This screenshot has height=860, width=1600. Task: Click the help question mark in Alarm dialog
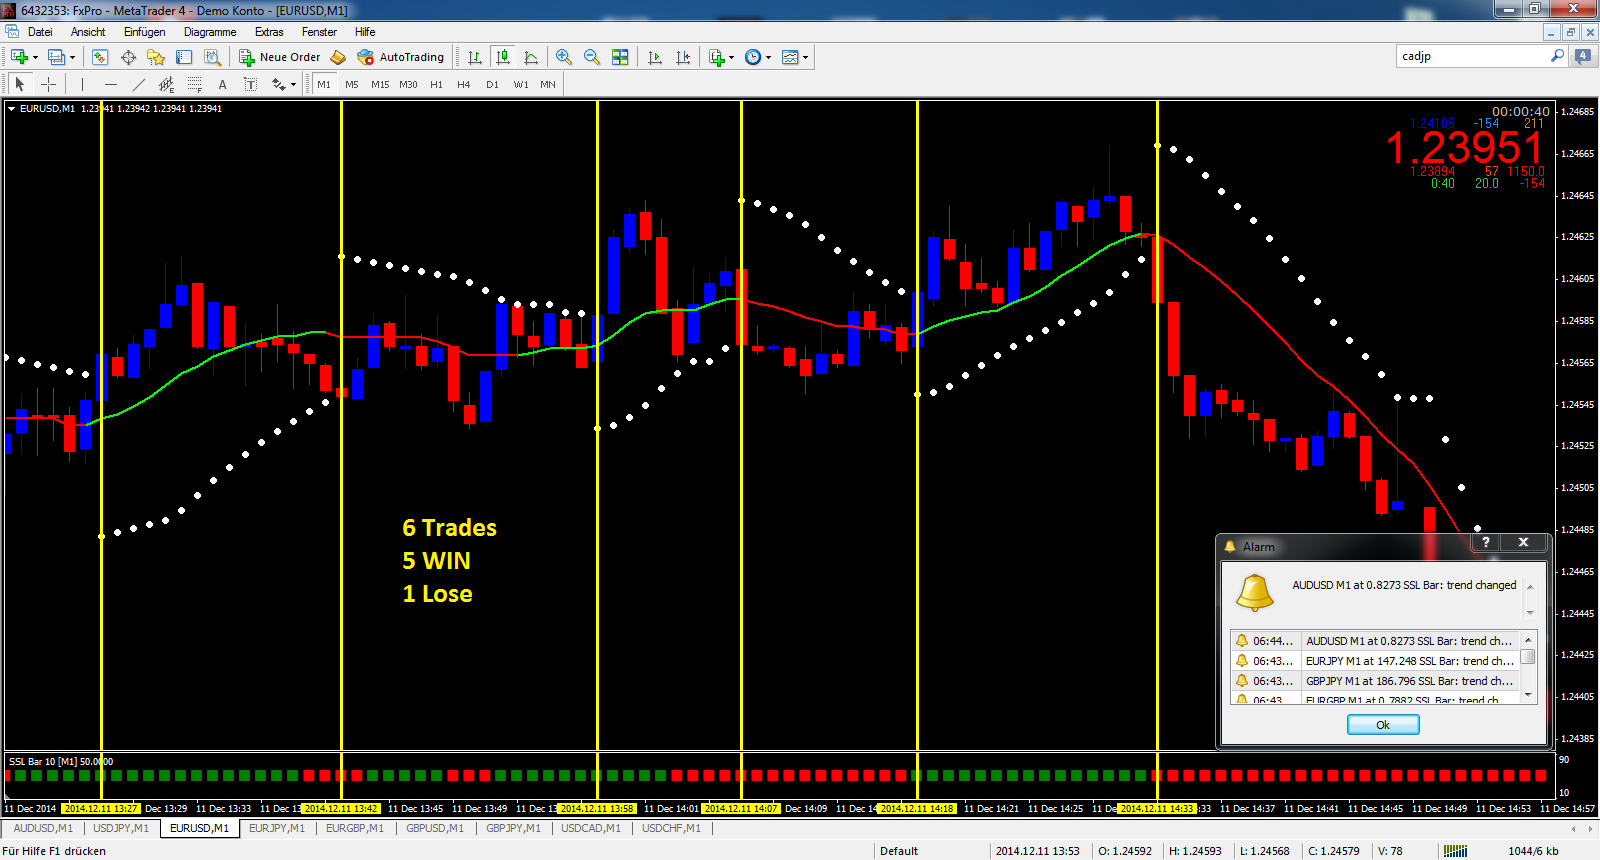point(1486,542)
